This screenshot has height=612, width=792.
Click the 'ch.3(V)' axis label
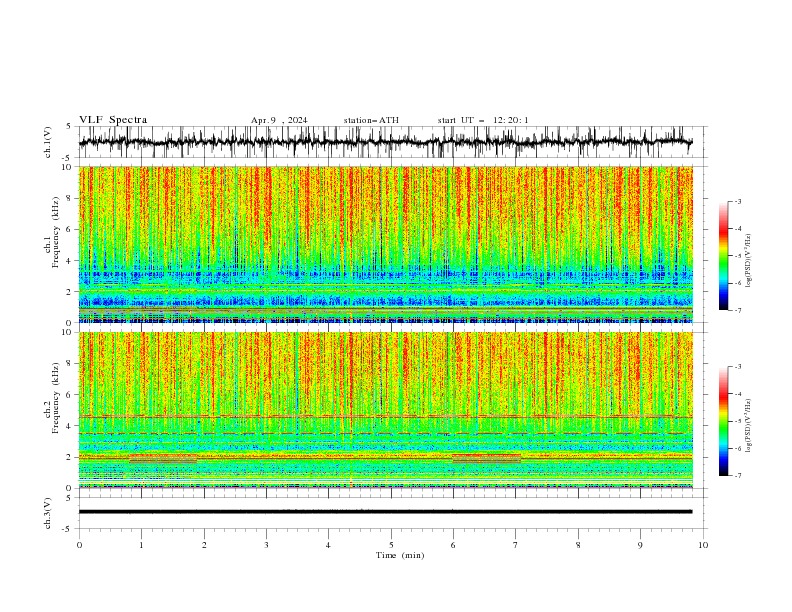point(48,513)
